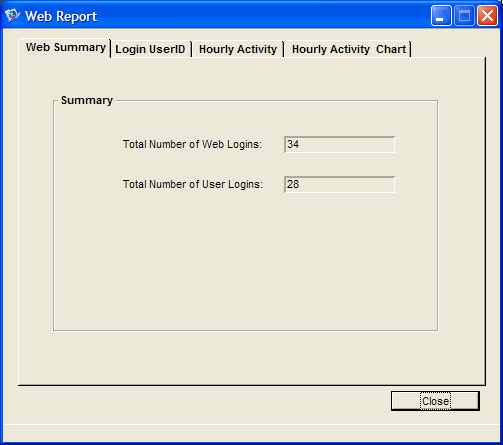Click the 'Web Report' title text
The height and width of the screenshot is (445, 503).
[x=61, y=16]
